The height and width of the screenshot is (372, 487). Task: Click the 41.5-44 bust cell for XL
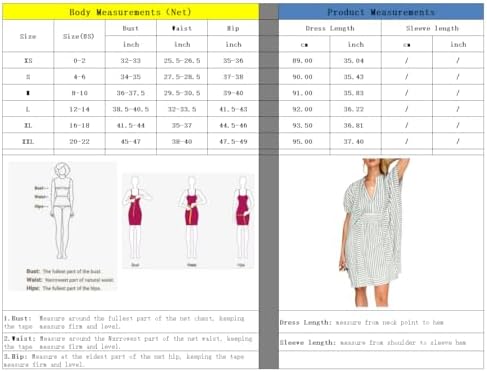pos(131,125)
